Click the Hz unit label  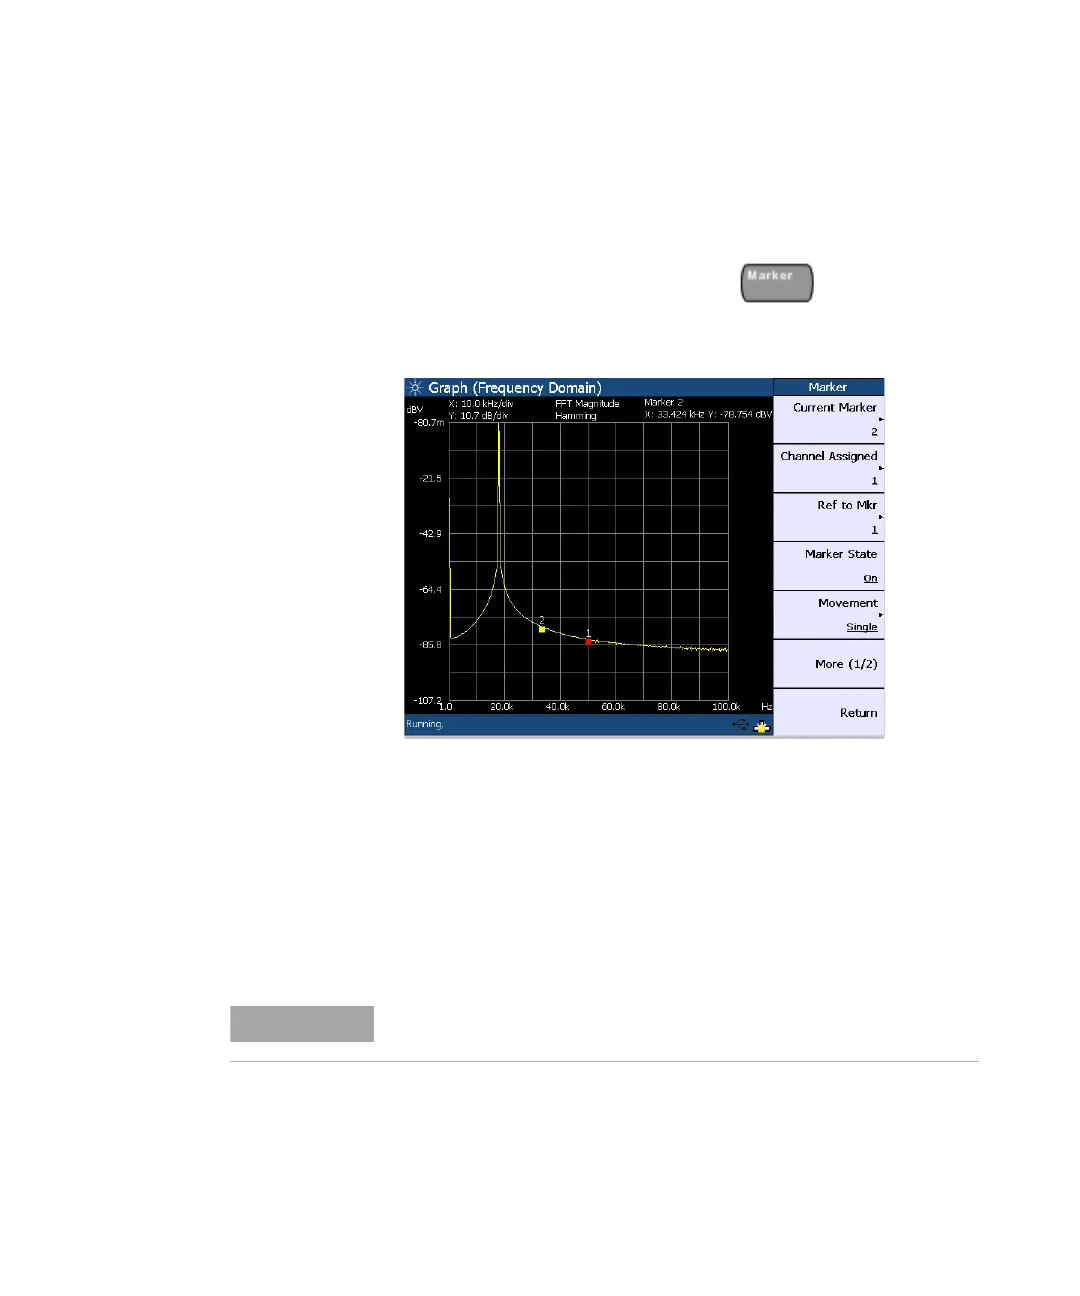[767, 707]
